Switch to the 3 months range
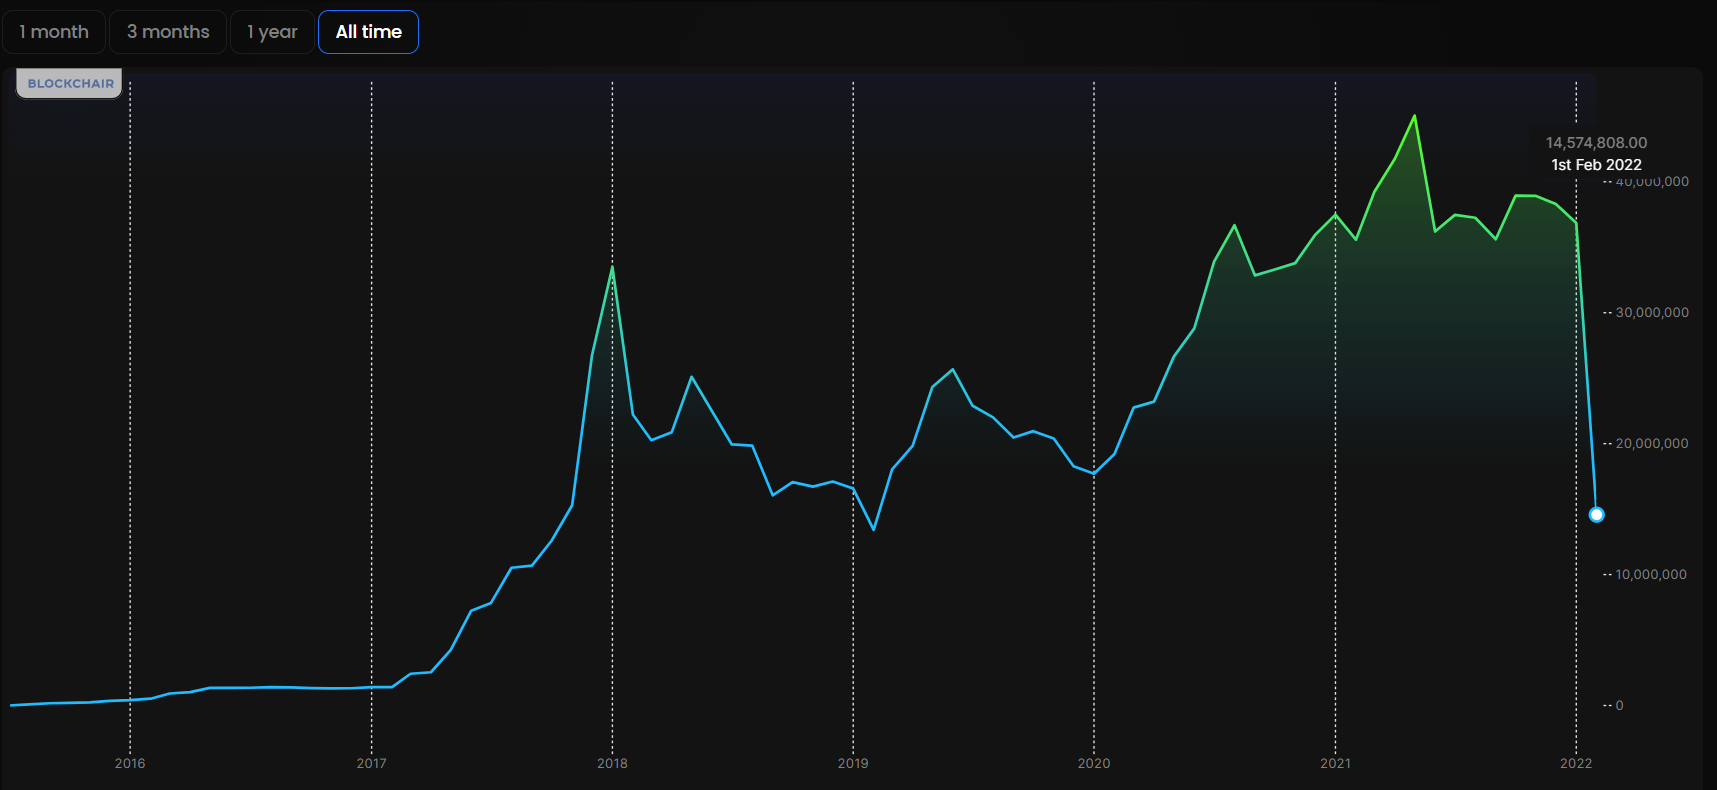The width and height of the screenshot is (1717, 790). pos(168,32)
